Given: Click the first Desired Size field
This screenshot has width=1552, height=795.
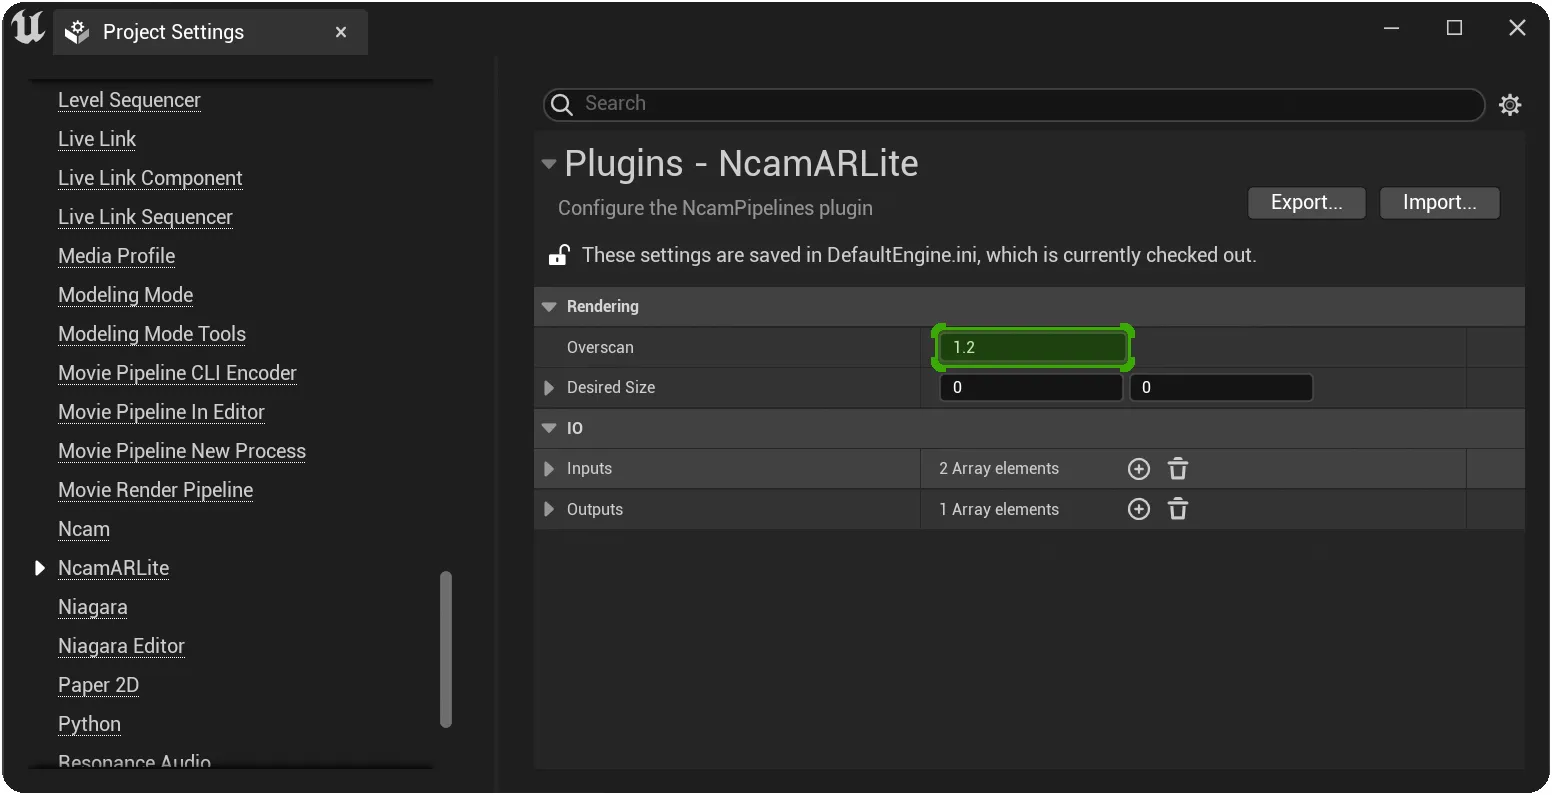Looking at the screenshot, I should tap(1031, 388).
